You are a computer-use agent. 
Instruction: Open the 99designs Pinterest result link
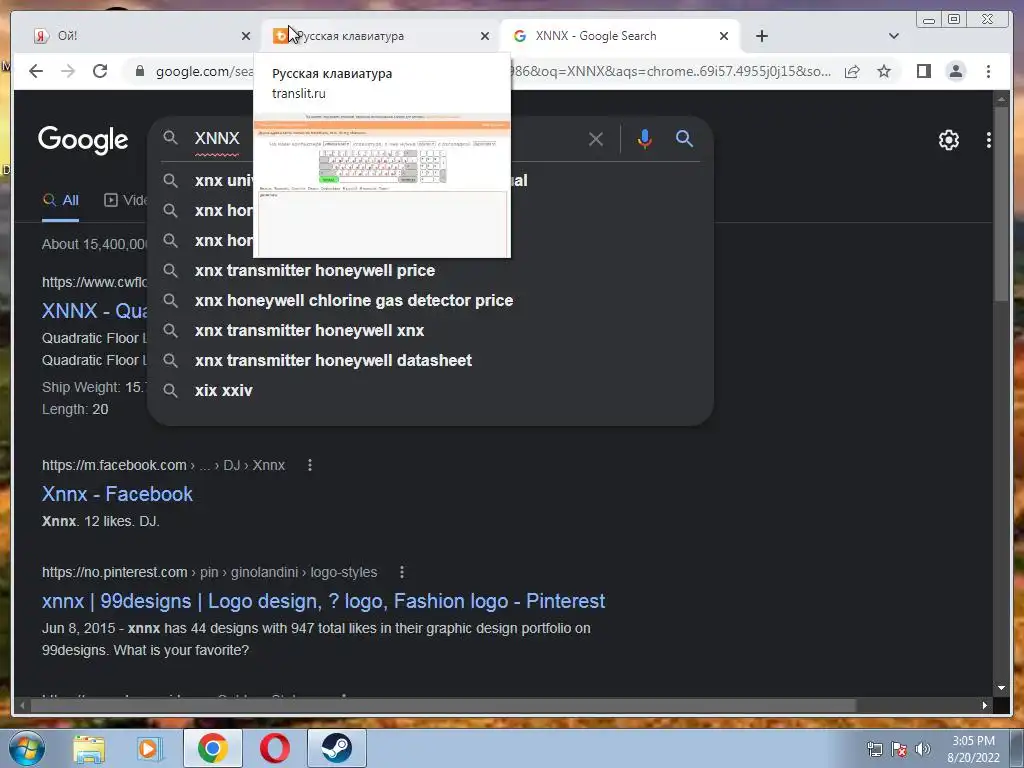point(323,601)
